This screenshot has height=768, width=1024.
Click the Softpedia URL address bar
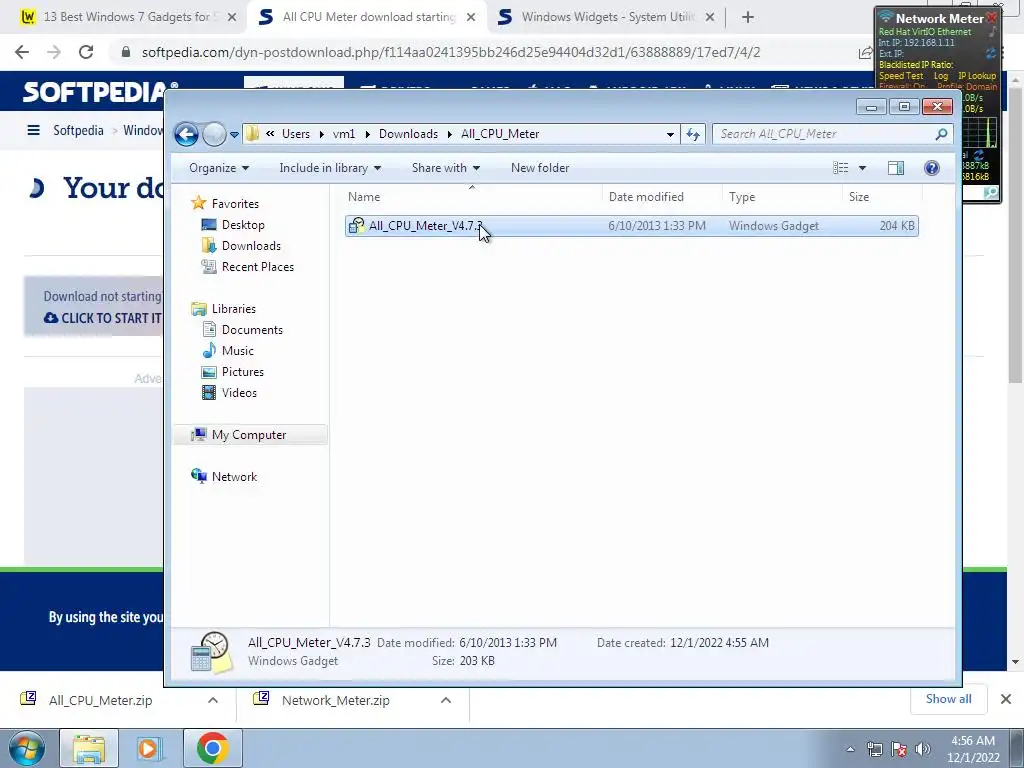[451, 52]
